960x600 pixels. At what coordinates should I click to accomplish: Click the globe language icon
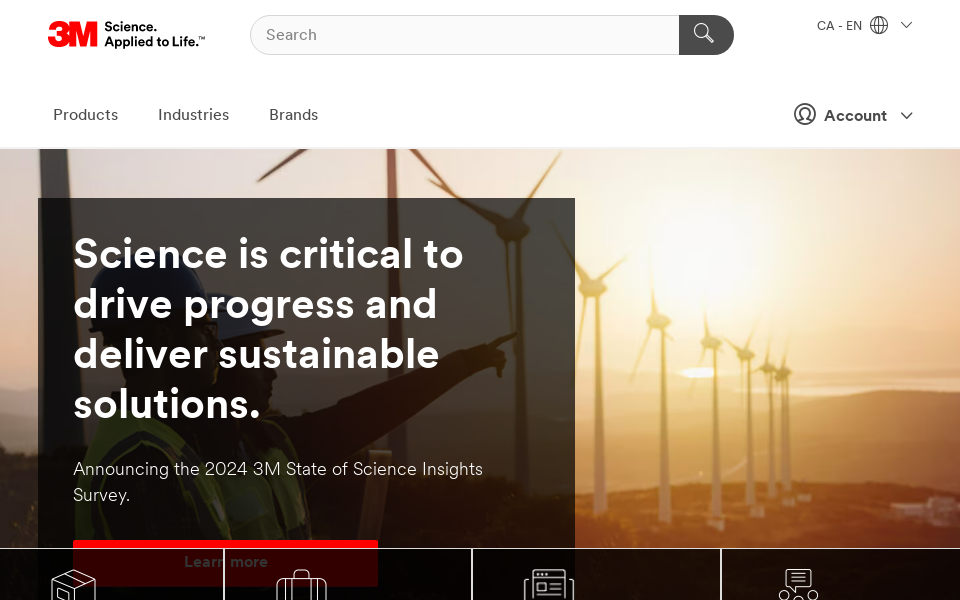tap(879, 25)
